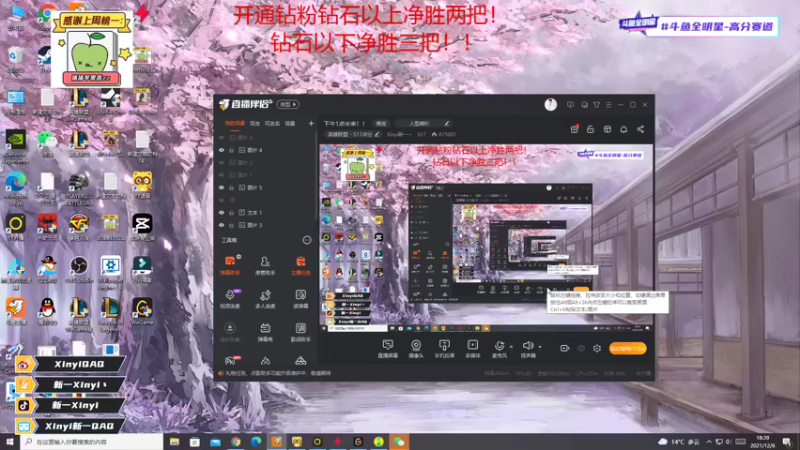Edit the 英雄联盟 category with pencil icon
Viewport: 800px width, 450px height.
point(377,134)
